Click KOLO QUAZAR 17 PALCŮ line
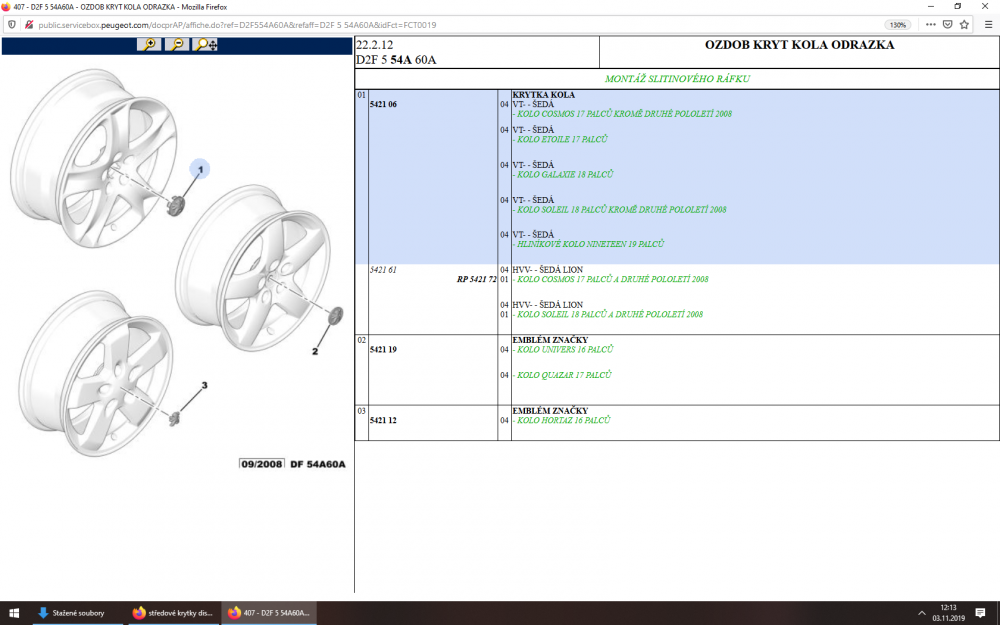The width and height of the screenshot is (1000, 625). tap(562, 375)
